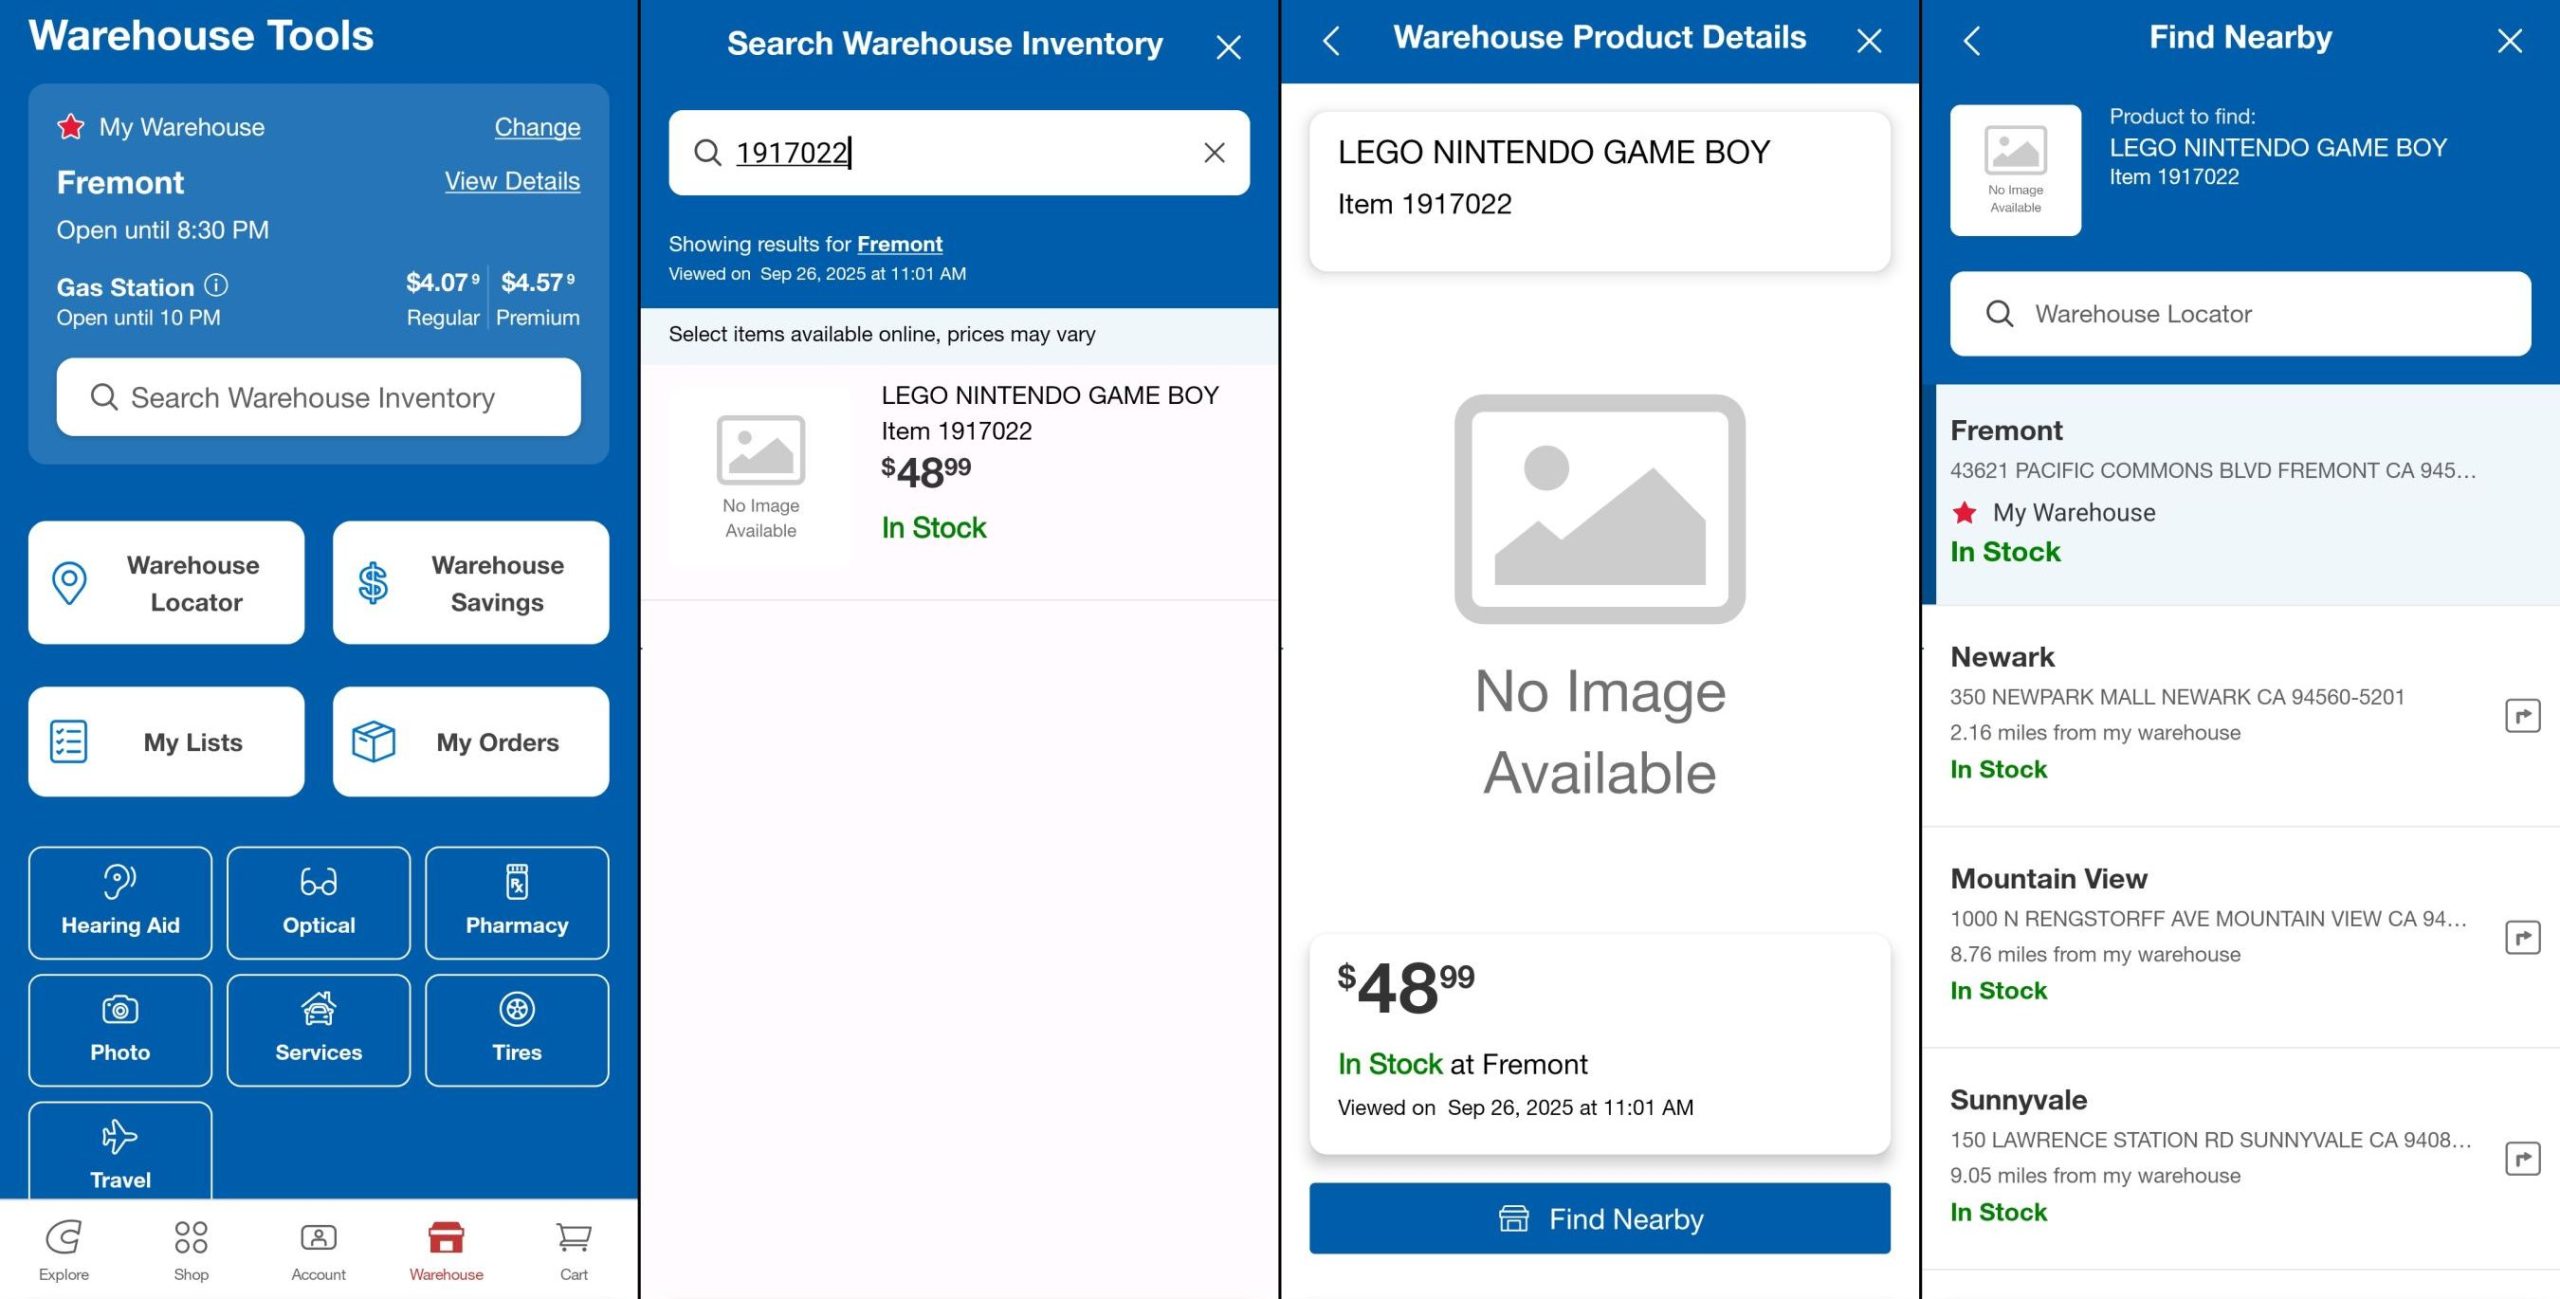2560x1299 pixels.
Task: Clear the 1917022 search text
Action: pyautogui.click(x=1213, y=152)
